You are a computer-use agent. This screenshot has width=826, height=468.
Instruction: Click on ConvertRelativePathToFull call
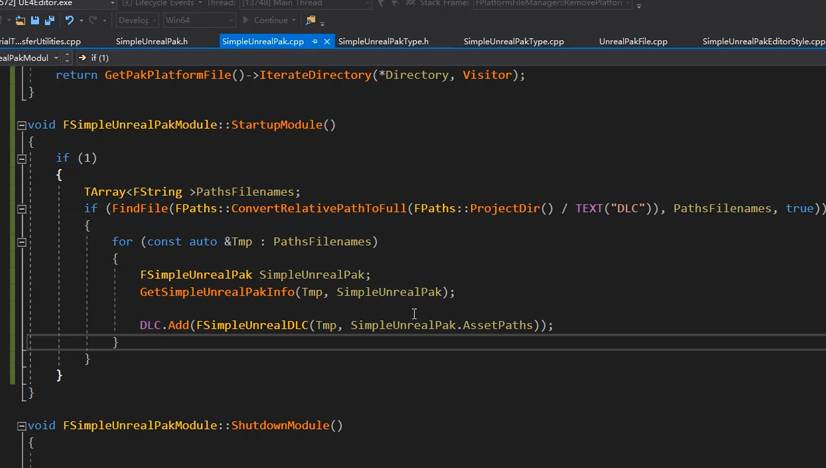[319, 209]
